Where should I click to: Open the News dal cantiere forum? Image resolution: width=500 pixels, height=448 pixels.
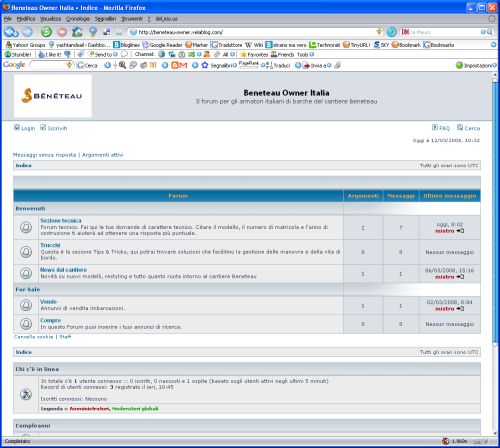[x=63, y=270]
